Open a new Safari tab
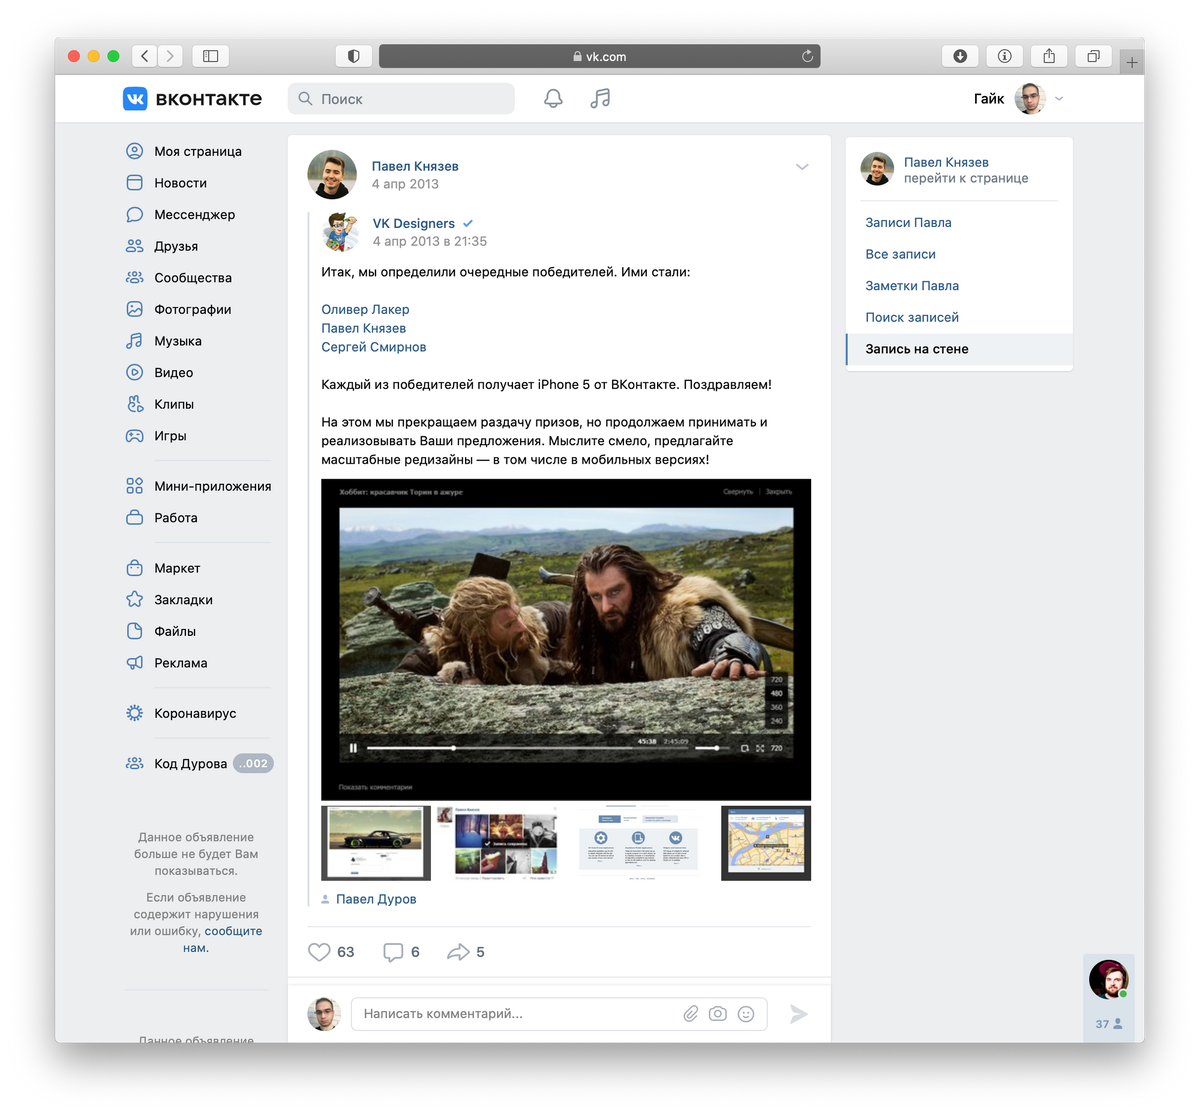This screenshot has width=1200, height=1116. coord(1132,62)
